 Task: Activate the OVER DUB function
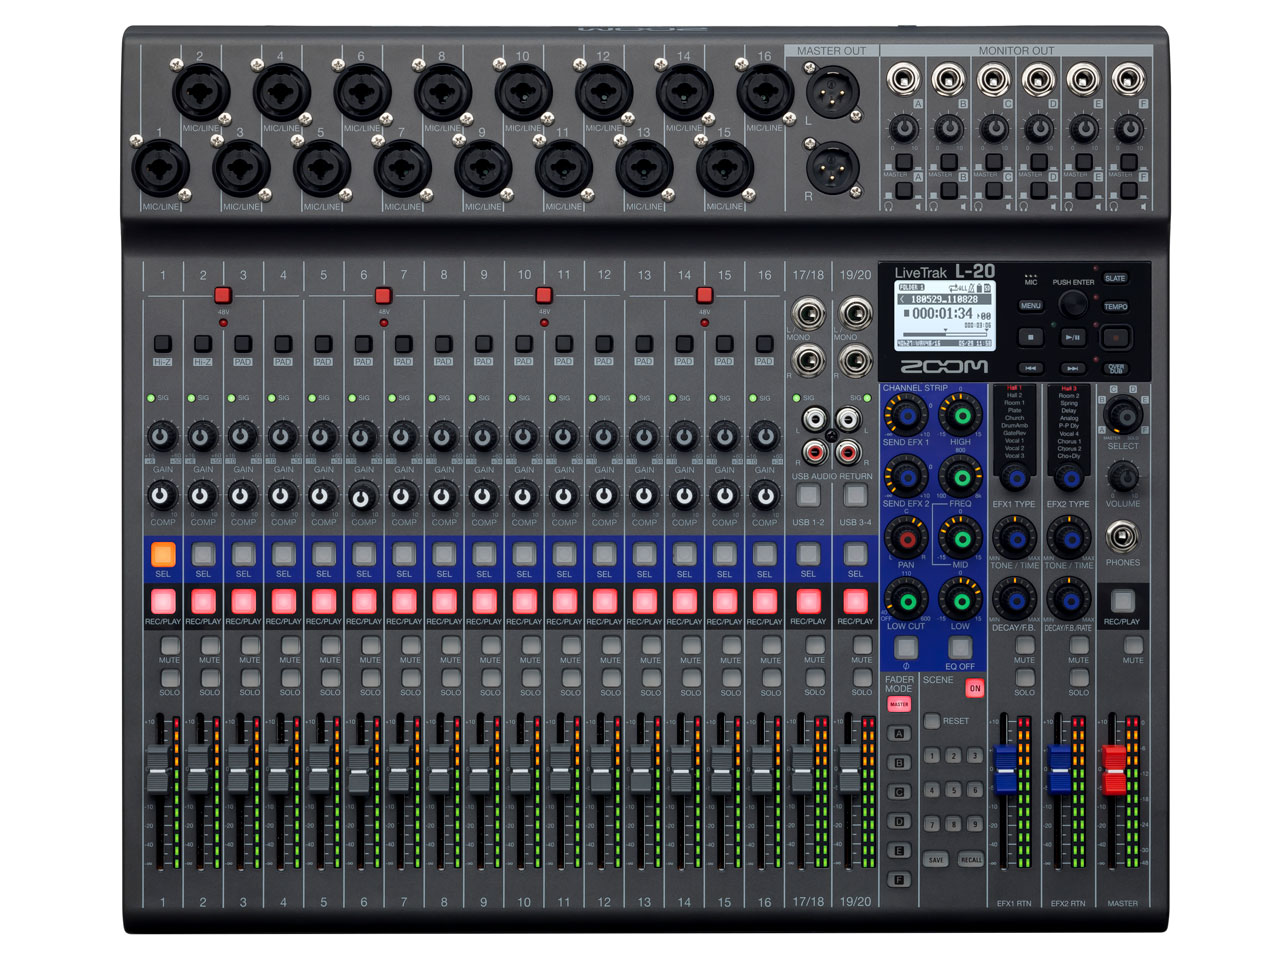coord(1118,367)
